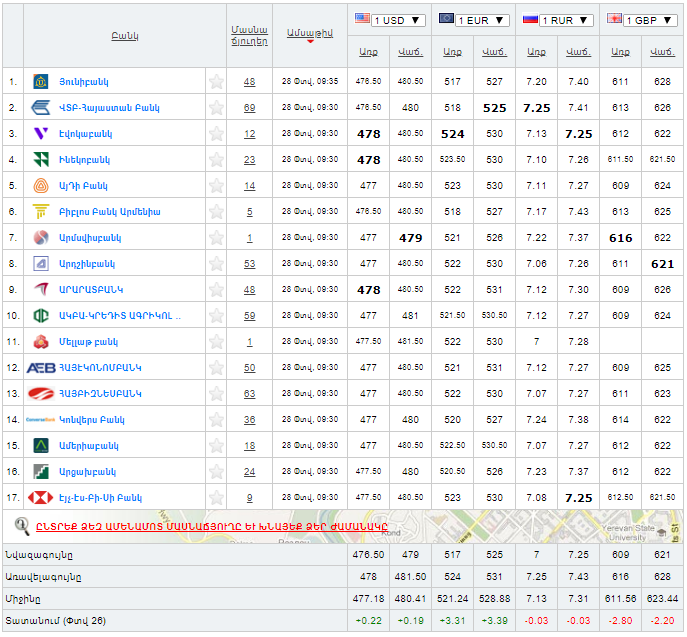
Task: Click the red nearest-branch map banner link
Action: tap(210, 526)
